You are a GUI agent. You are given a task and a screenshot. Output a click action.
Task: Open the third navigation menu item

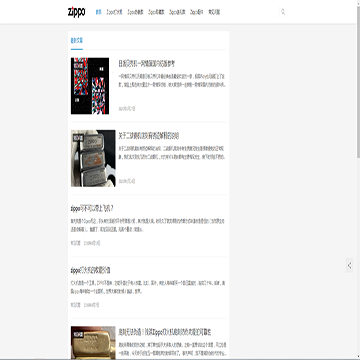[135, 12]
